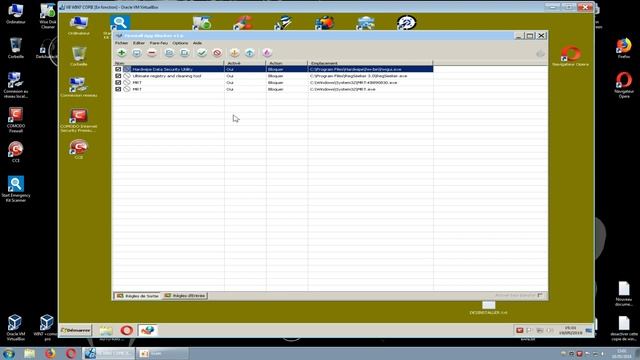Switch to Règles de Sortie tab

pyautogui.click(x=137, y=296)
